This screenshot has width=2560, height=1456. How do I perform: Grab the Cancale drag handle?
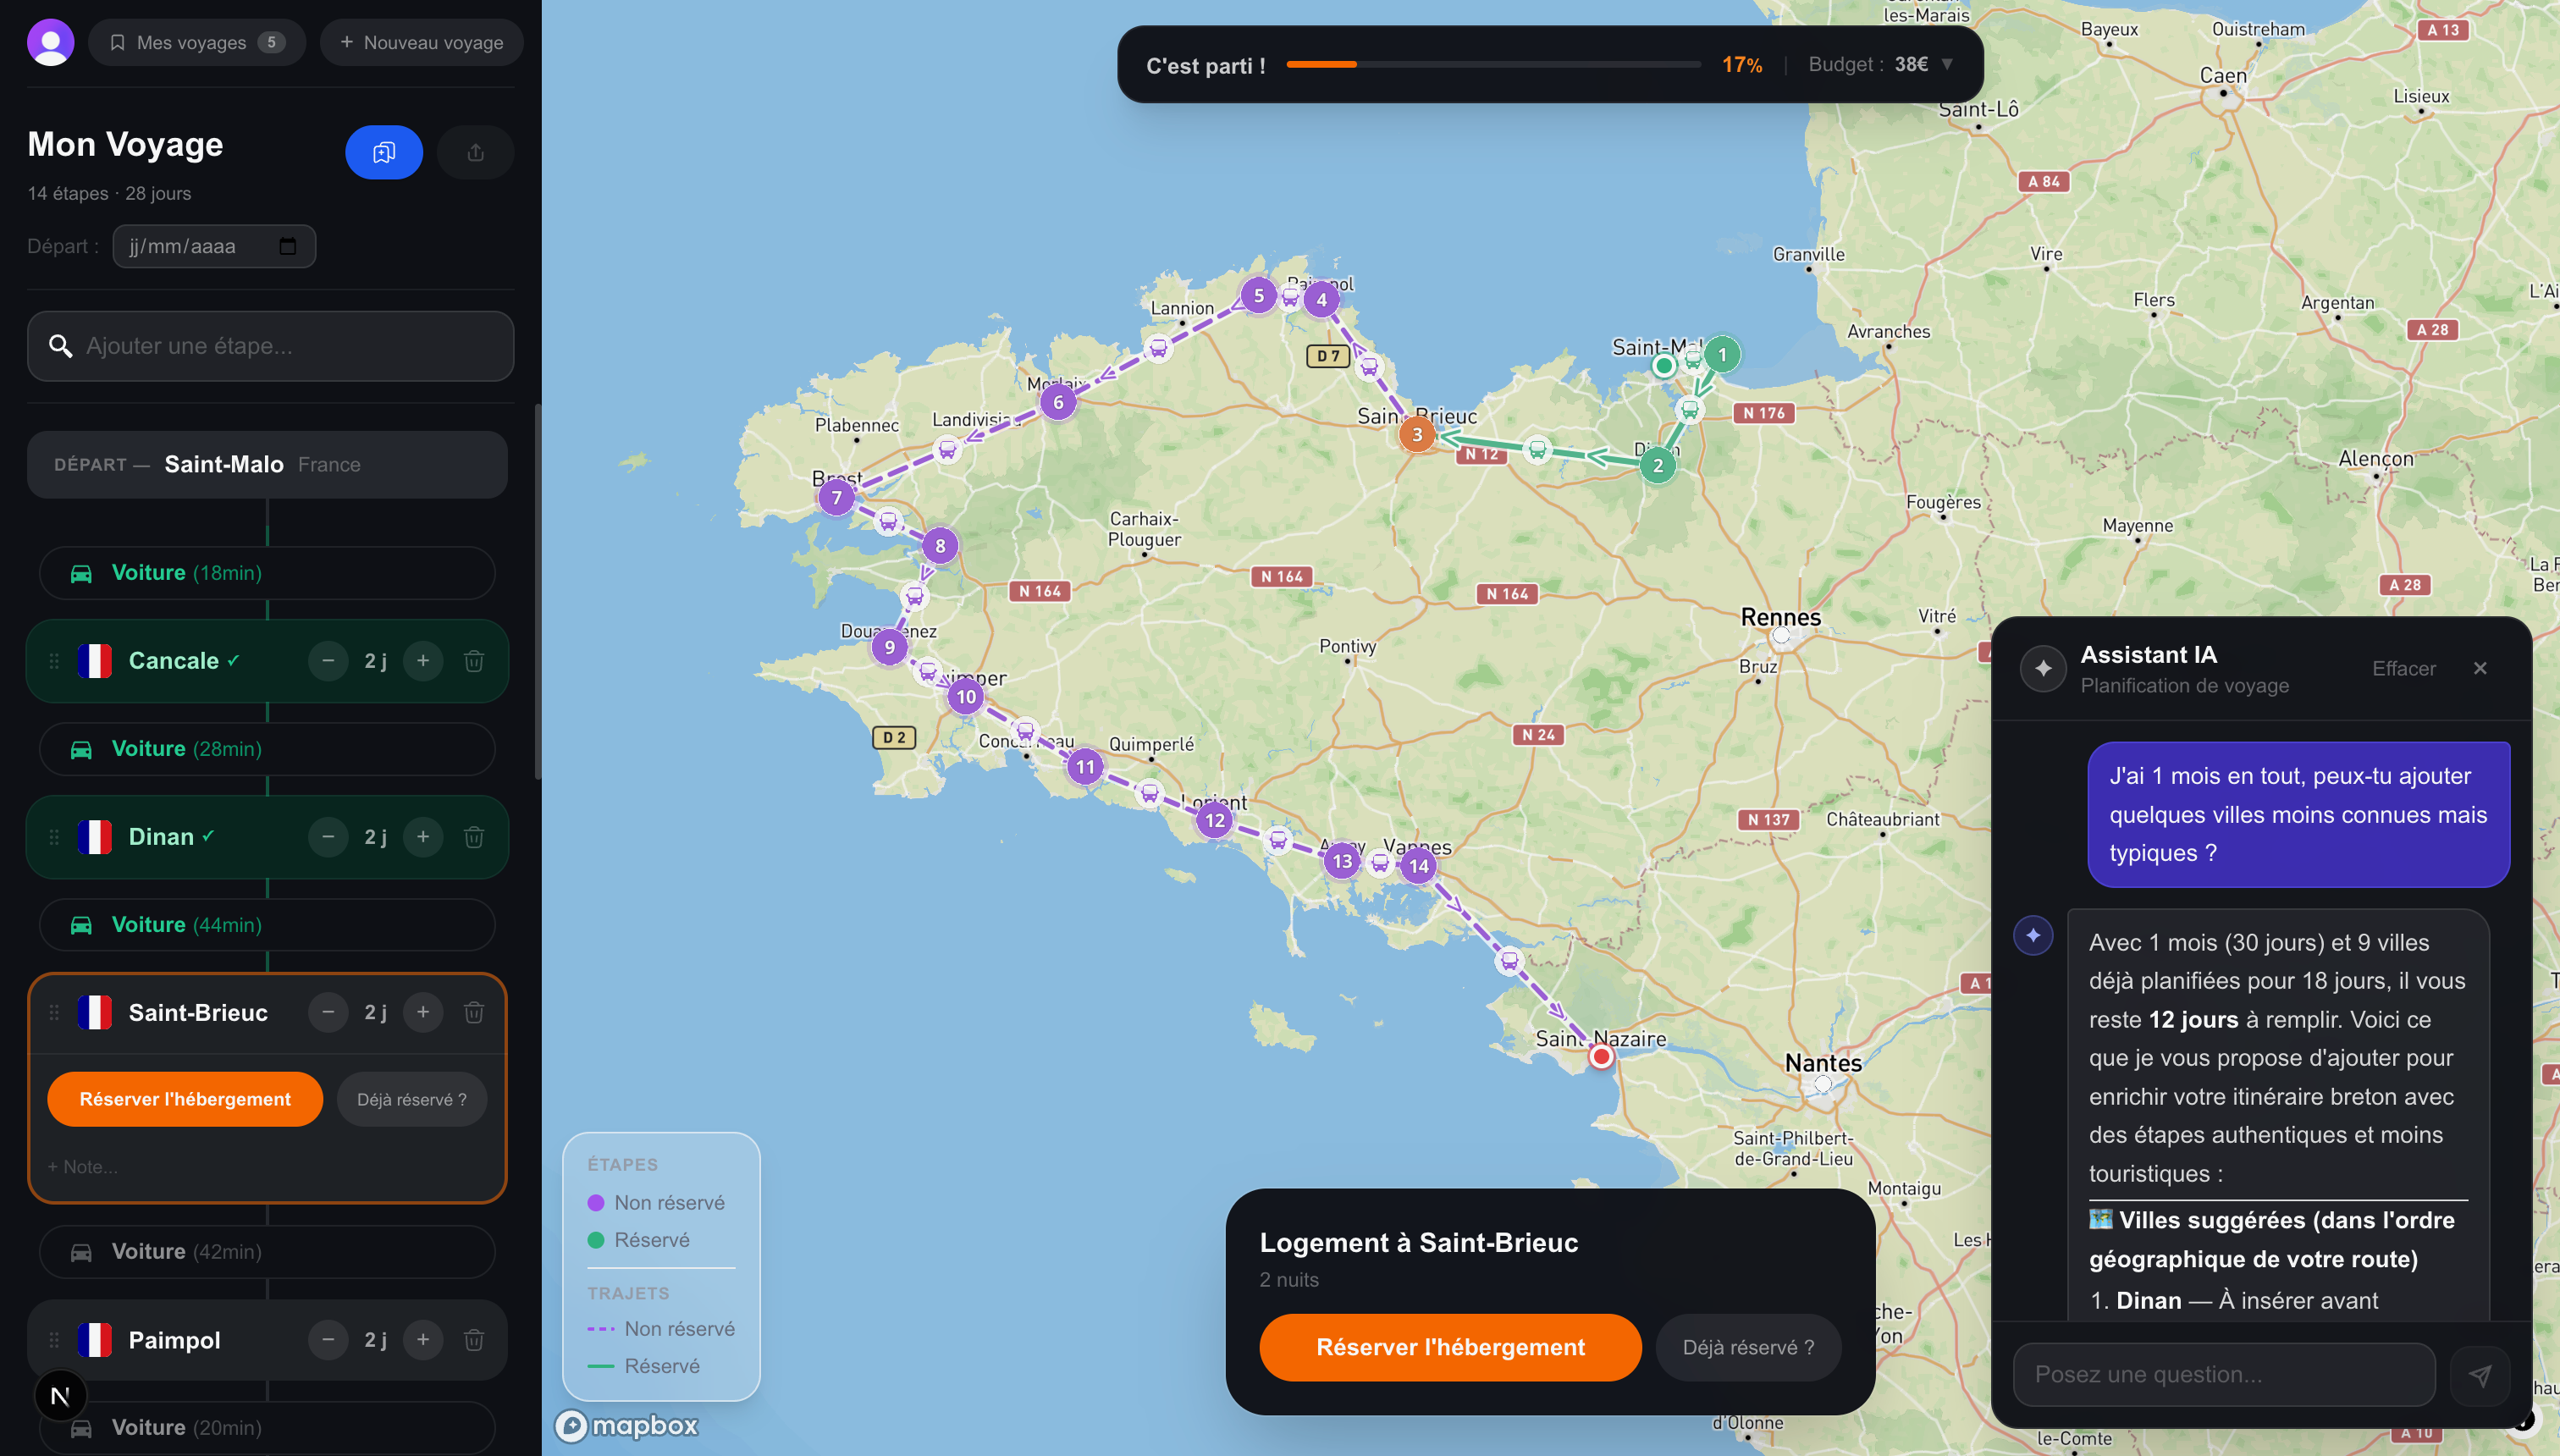click(x=54, y=661)
